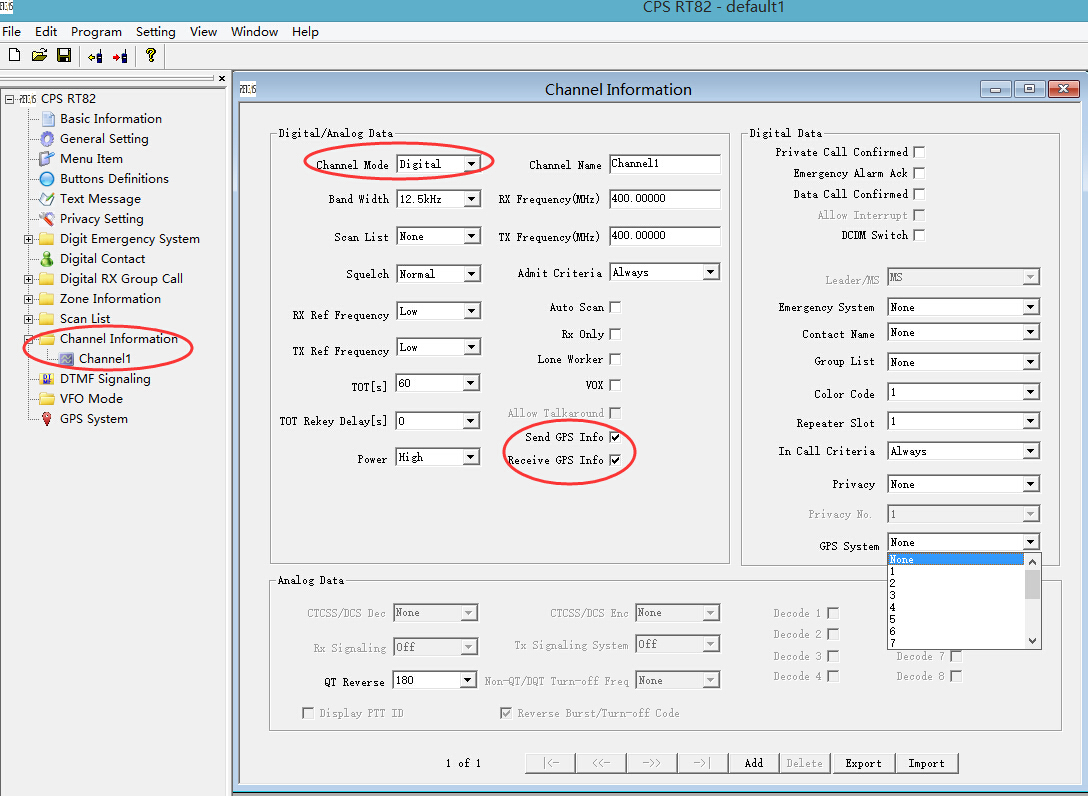Viewport: 1088px width, 796px height.
Task: Open Text Message in the tree
Action: pyautogui.click(x=100, y=198)
